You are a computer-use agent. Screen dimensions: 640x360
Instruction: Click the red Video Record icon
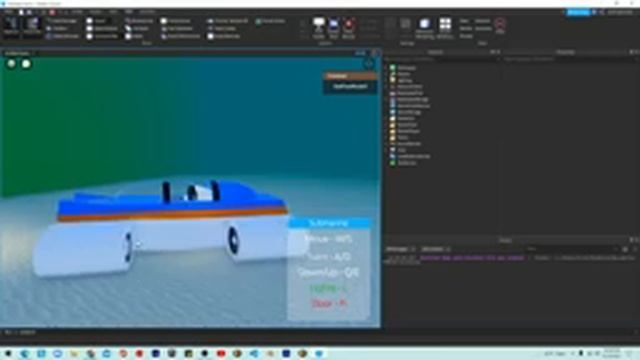pyautogui.click(x=349, y=24)
